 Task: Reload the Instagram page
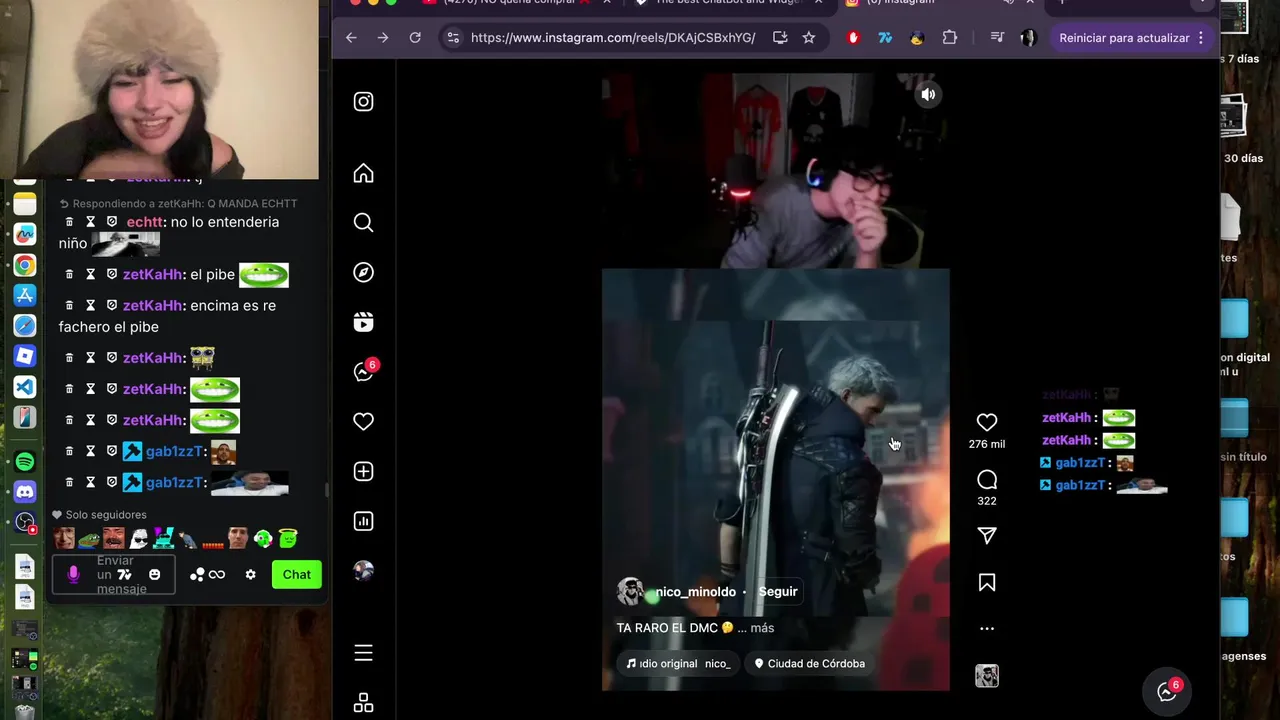(x=415, y=38)
